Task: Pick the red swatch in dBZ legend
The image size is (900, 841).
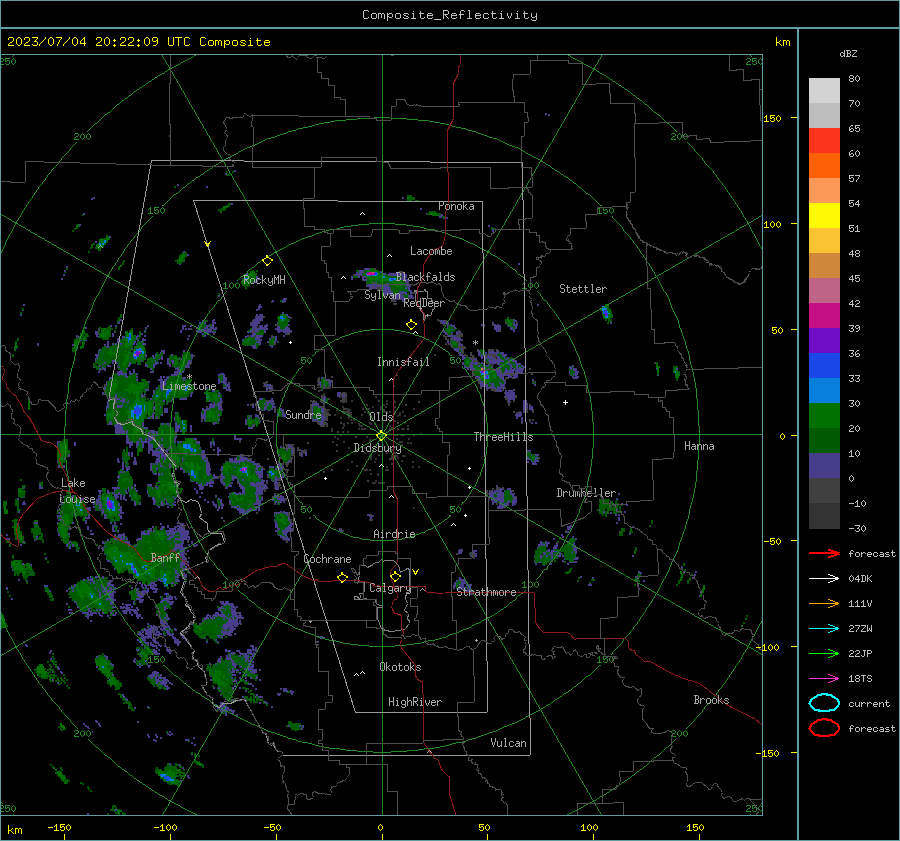Action: (824, 141)
